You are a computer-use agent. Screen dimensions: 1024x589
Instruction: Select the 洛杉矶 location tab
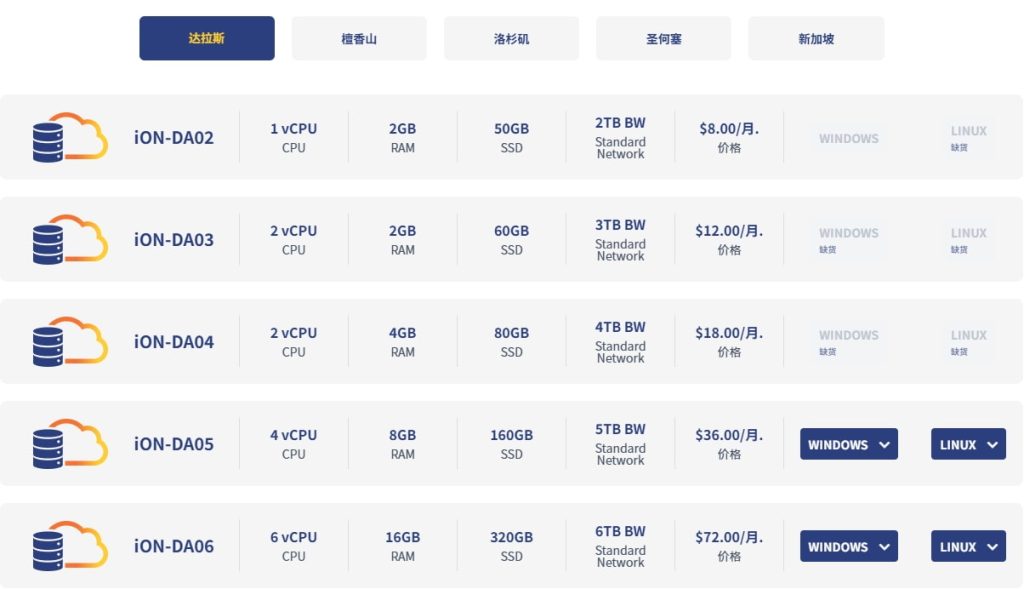point(511,39)
